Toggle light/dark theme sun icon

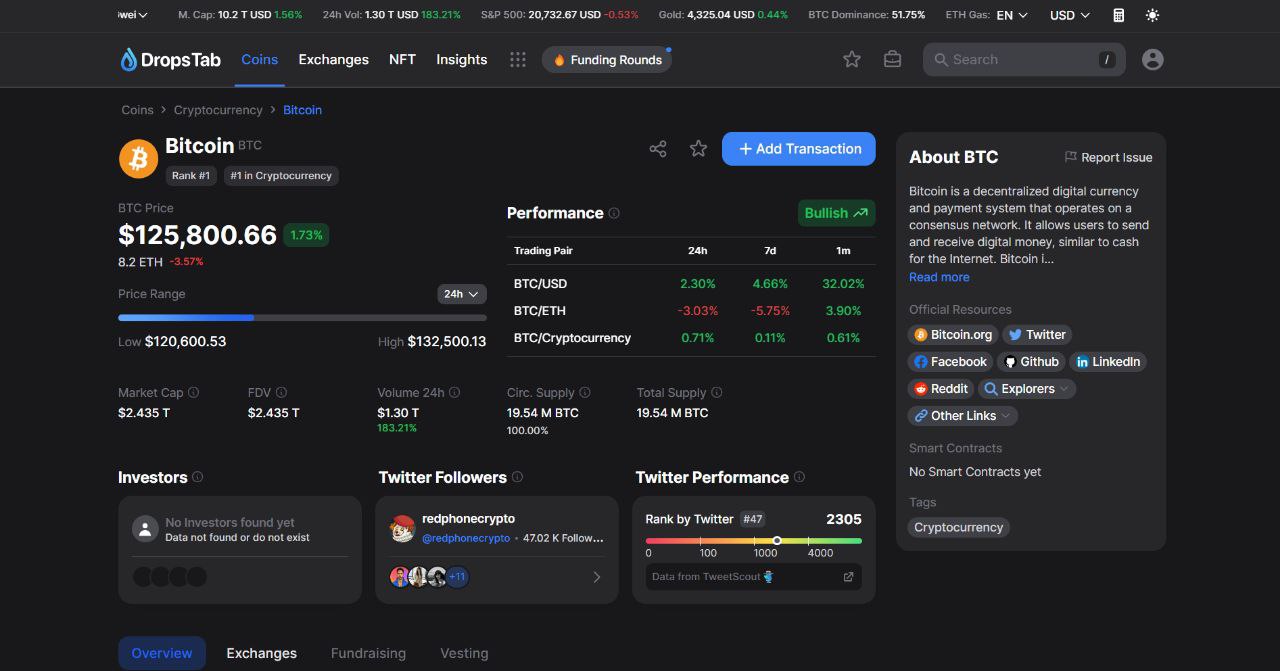coord(1153,15)
